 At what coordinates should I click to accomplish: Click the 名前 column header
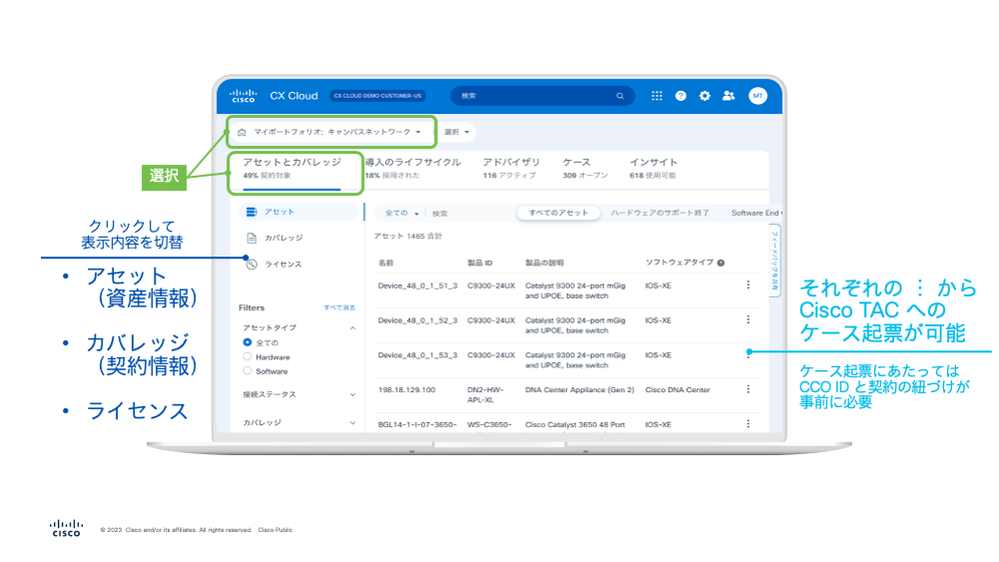click(385, 263)
